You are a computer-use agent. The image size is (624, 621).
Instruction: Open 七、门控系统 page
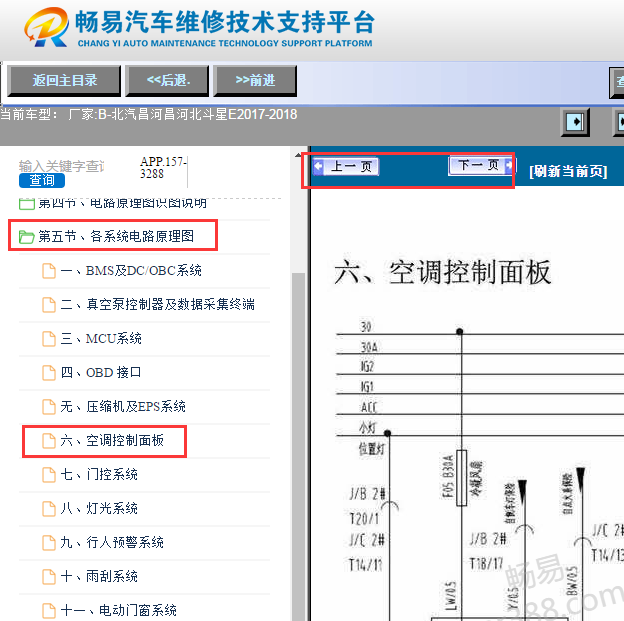point(99,475)
